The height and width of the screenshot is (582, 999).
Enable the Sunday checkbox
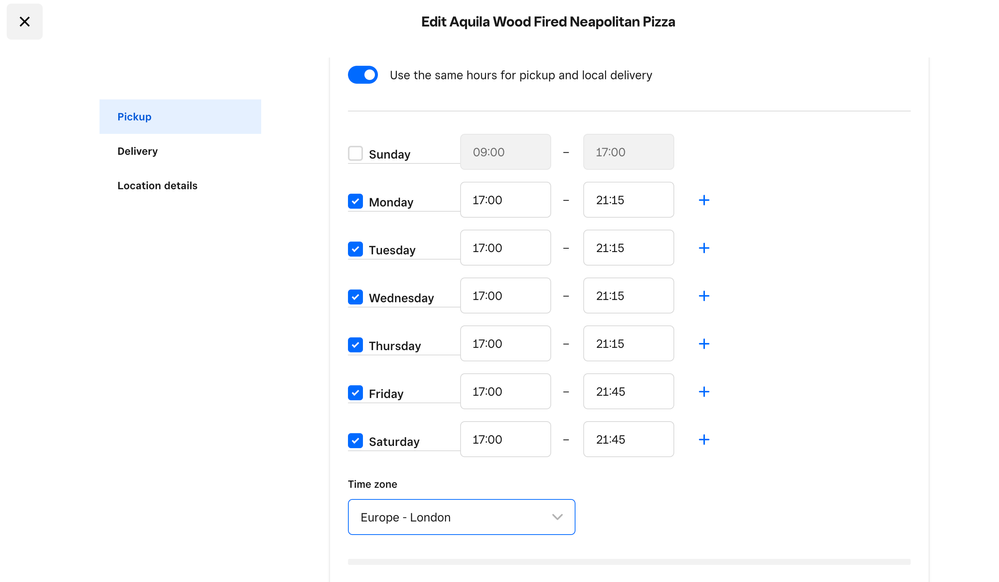[x=355, y=154]
